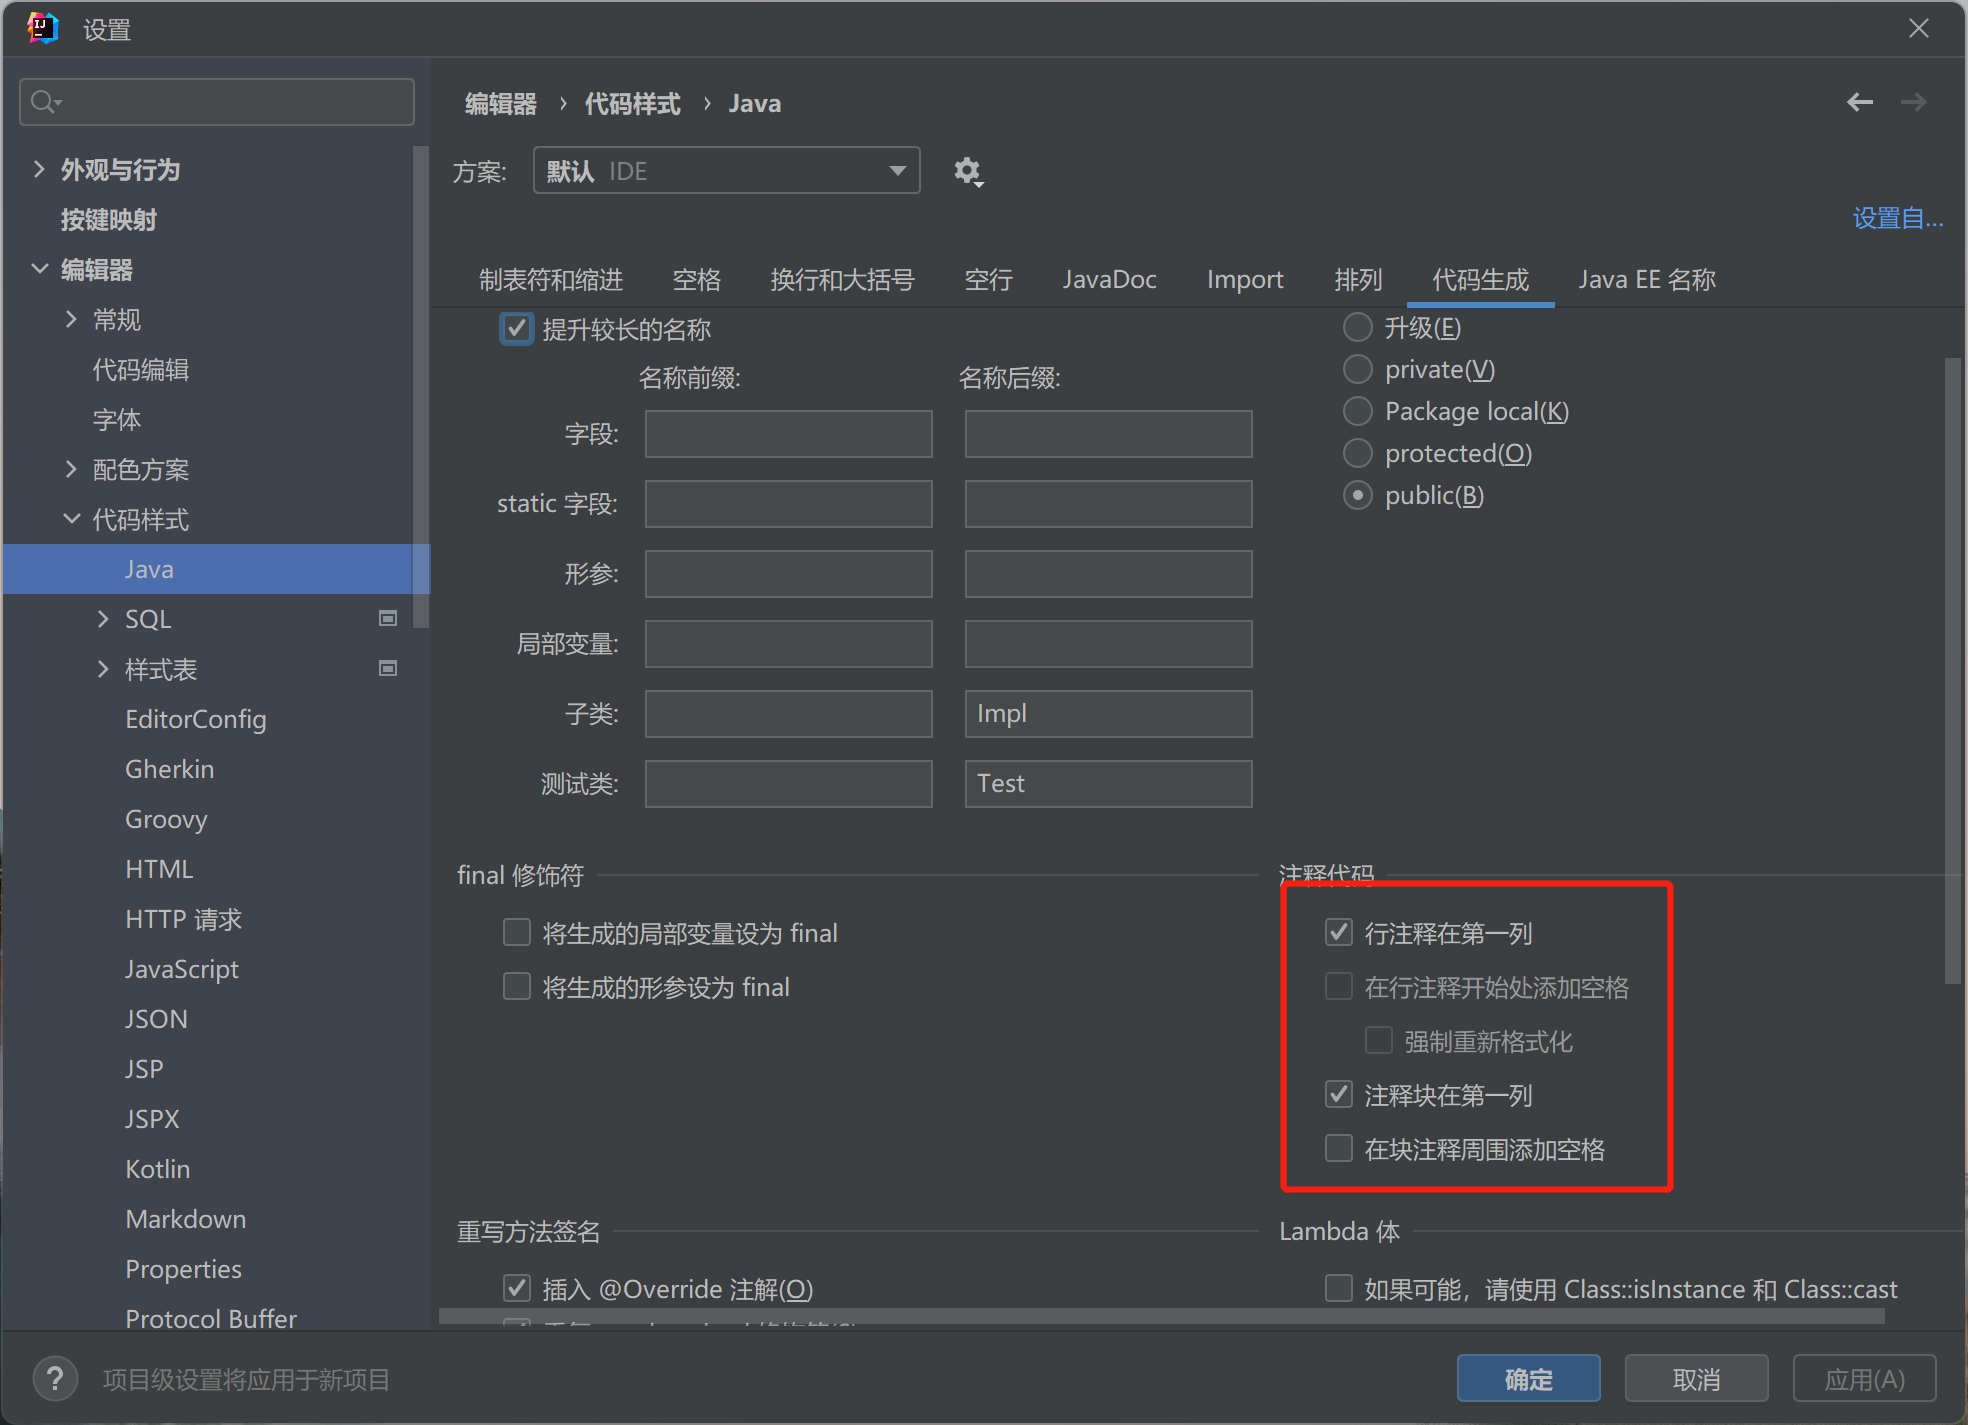The width and height of the screenshot is (1968, 1425).
Task: Expand the 外观与行为 tree node
Action: click(39, 169)
